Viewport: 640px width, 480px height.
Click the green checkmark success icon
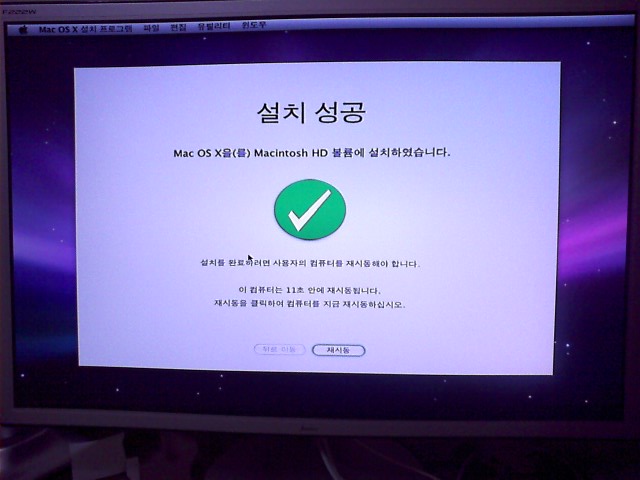[310, 209]
